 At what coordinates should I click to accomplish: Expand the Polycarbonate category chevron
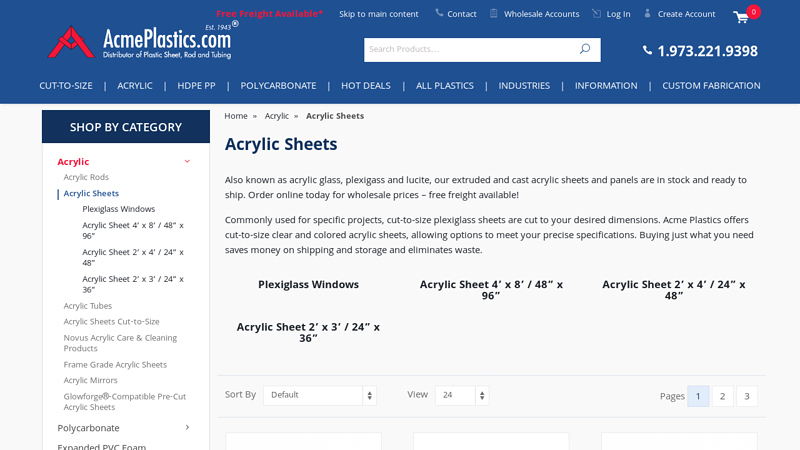coord(187,428)
